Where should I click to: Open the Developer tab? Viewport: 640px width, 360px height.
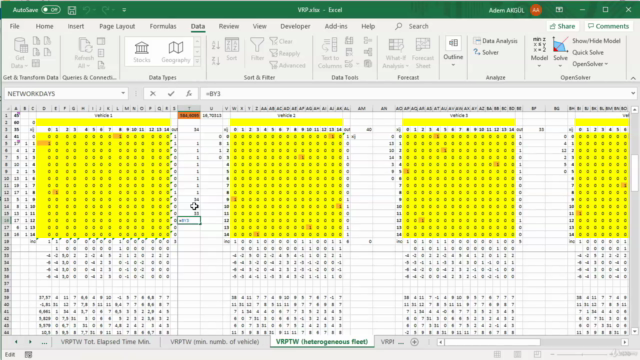pyautogui.click(x=295, y=26)
